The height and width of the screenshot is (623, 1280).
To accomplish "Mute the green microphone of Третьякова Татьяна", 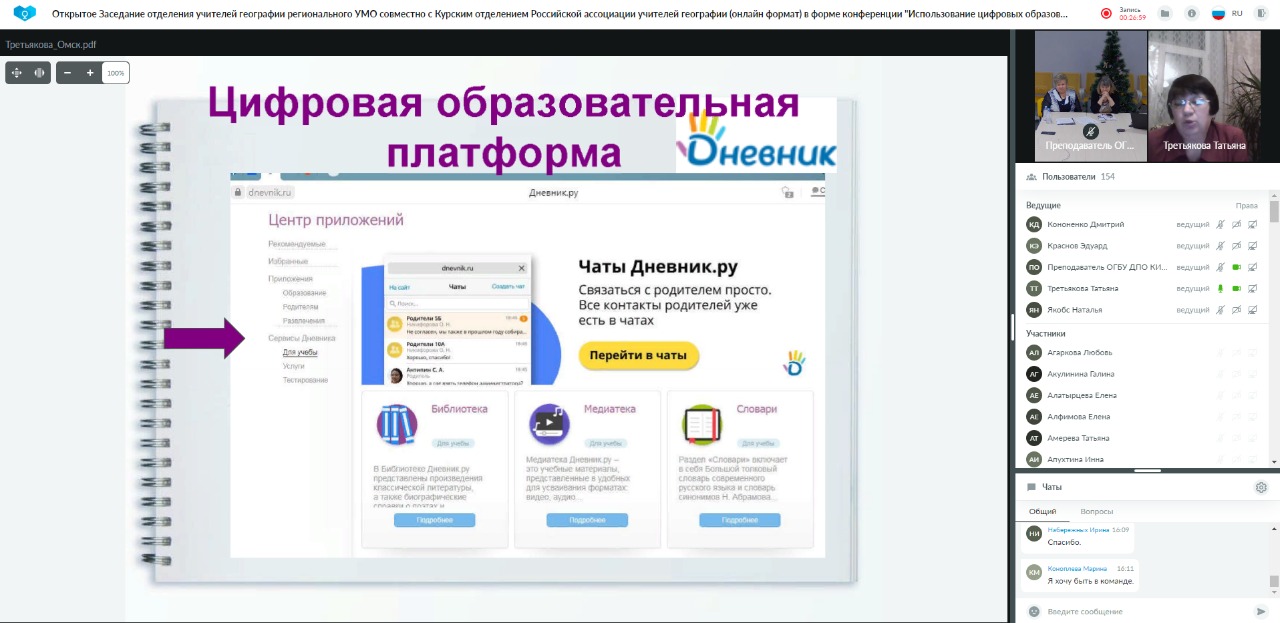I will pos(1220,289).
